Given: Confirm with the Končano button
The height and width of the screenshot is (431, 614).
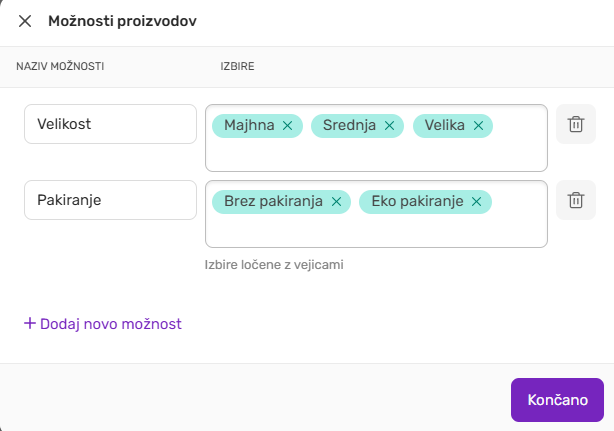Looking at the screenshot, I should (x=557, y=400).
